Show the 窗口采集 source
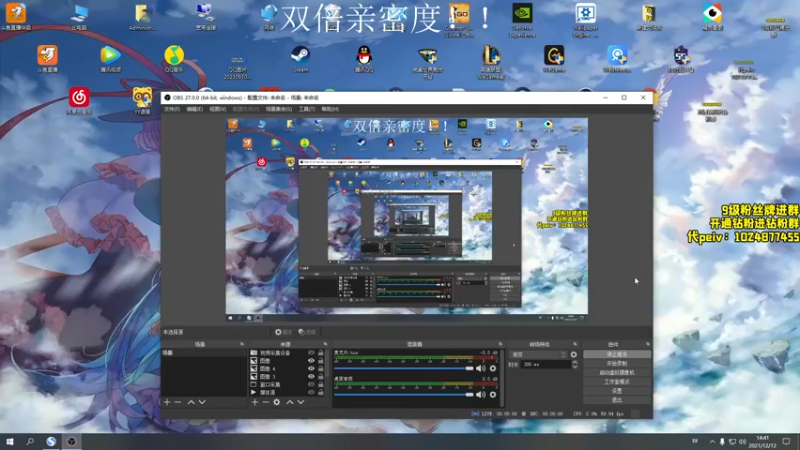This screenshot has height=450, width=800. [311, 384]
